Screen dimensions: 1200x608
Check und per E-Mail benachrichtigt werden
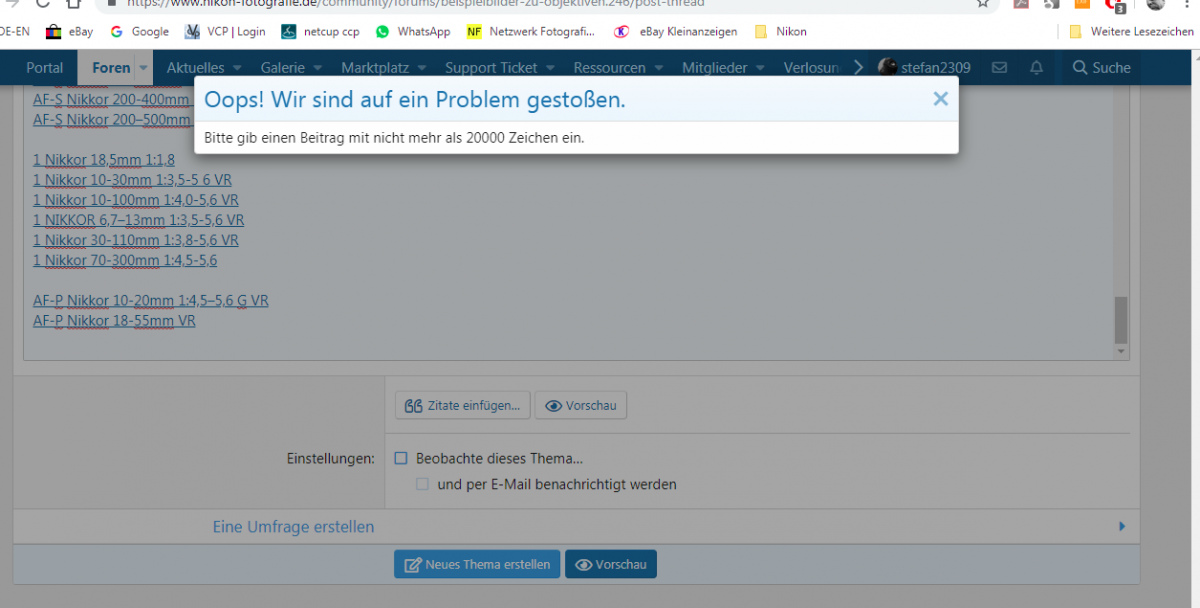pyautogui.click(x=422, y=484)
